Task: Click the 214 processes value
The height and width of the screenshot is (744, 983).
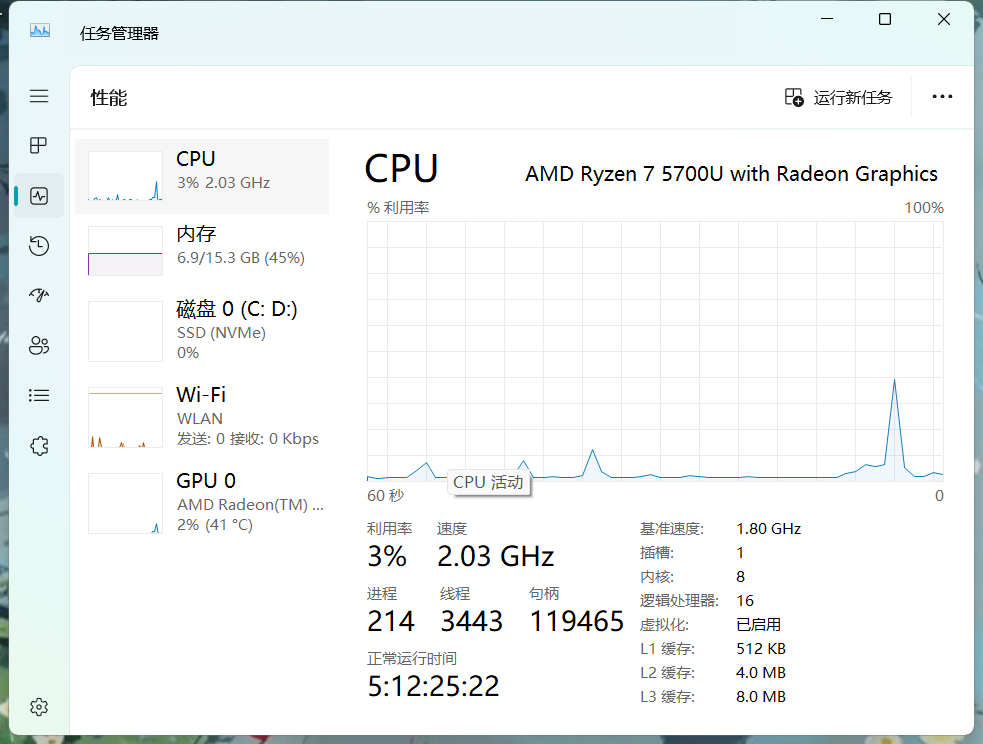Action: click(x=391, y=621)
